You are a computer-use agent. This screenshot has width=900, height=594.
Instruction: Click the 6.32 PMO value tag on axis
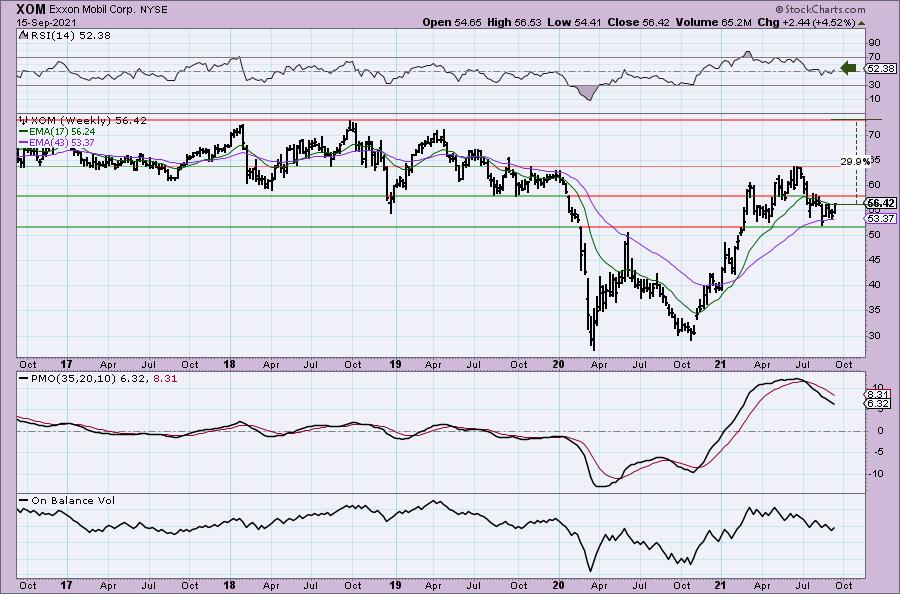click(x=878, y=404)
